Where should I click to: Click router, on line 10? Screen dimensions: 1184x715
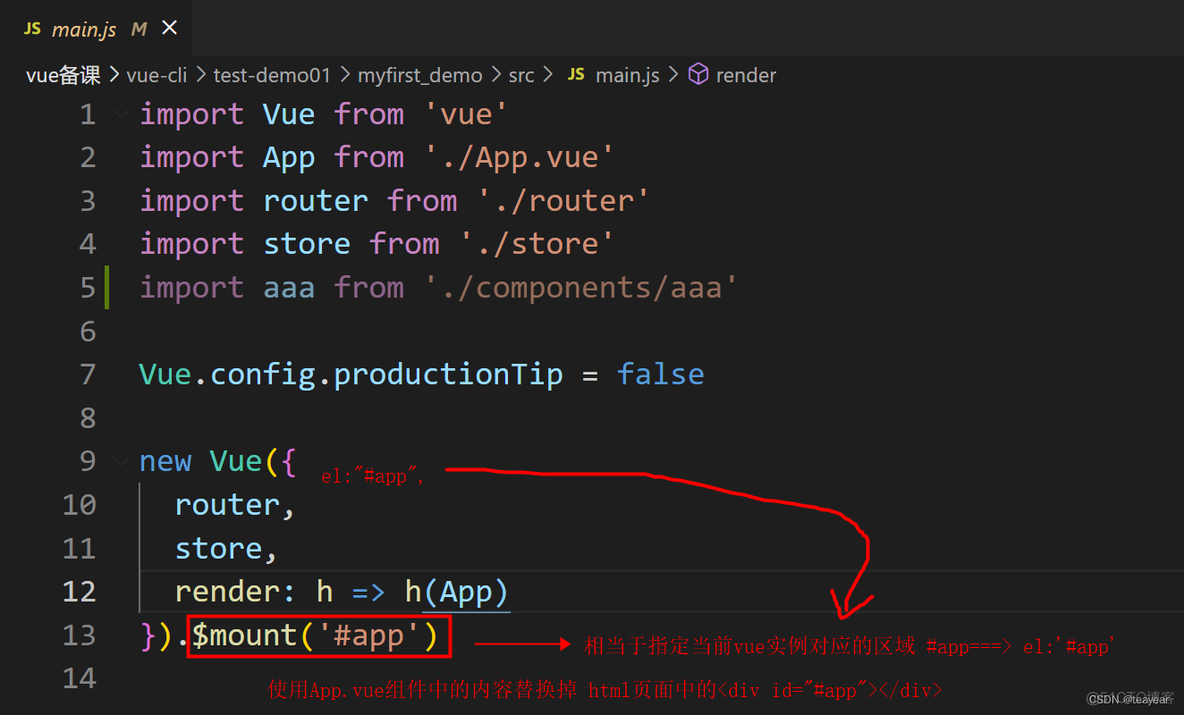(234, 505)
